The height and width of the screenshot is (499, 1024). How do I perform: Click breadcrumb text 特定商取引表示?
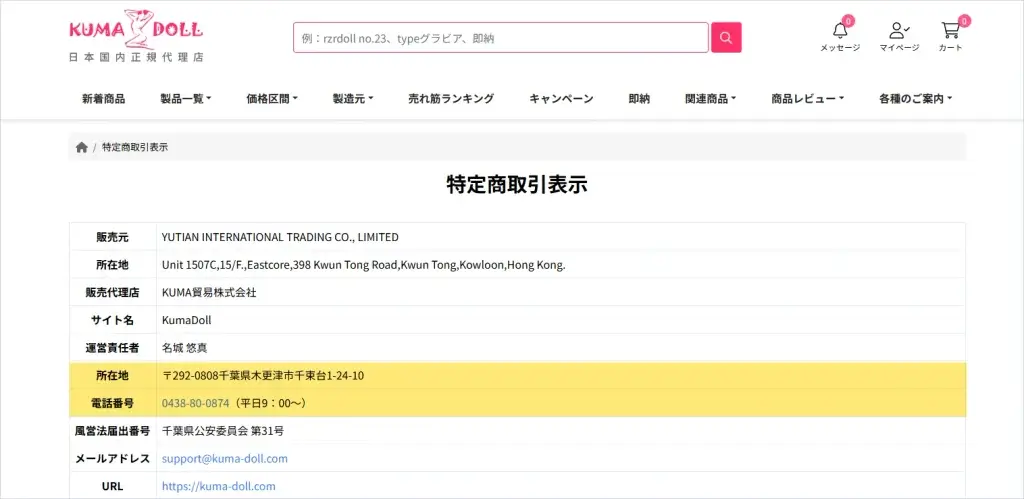135,147
